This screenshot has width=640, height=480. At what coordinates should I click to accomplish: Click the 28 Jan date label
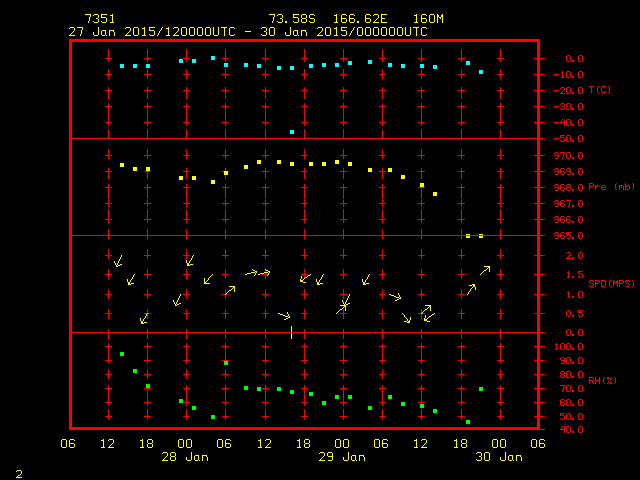(186, 457)
